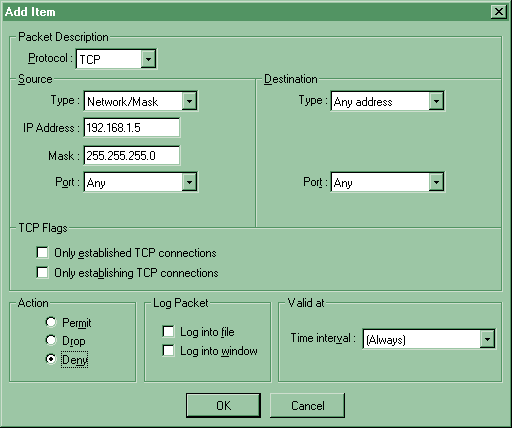Screen dimensions: 512x428
Task: Confirm with the OK button
Action: [223, 405]
